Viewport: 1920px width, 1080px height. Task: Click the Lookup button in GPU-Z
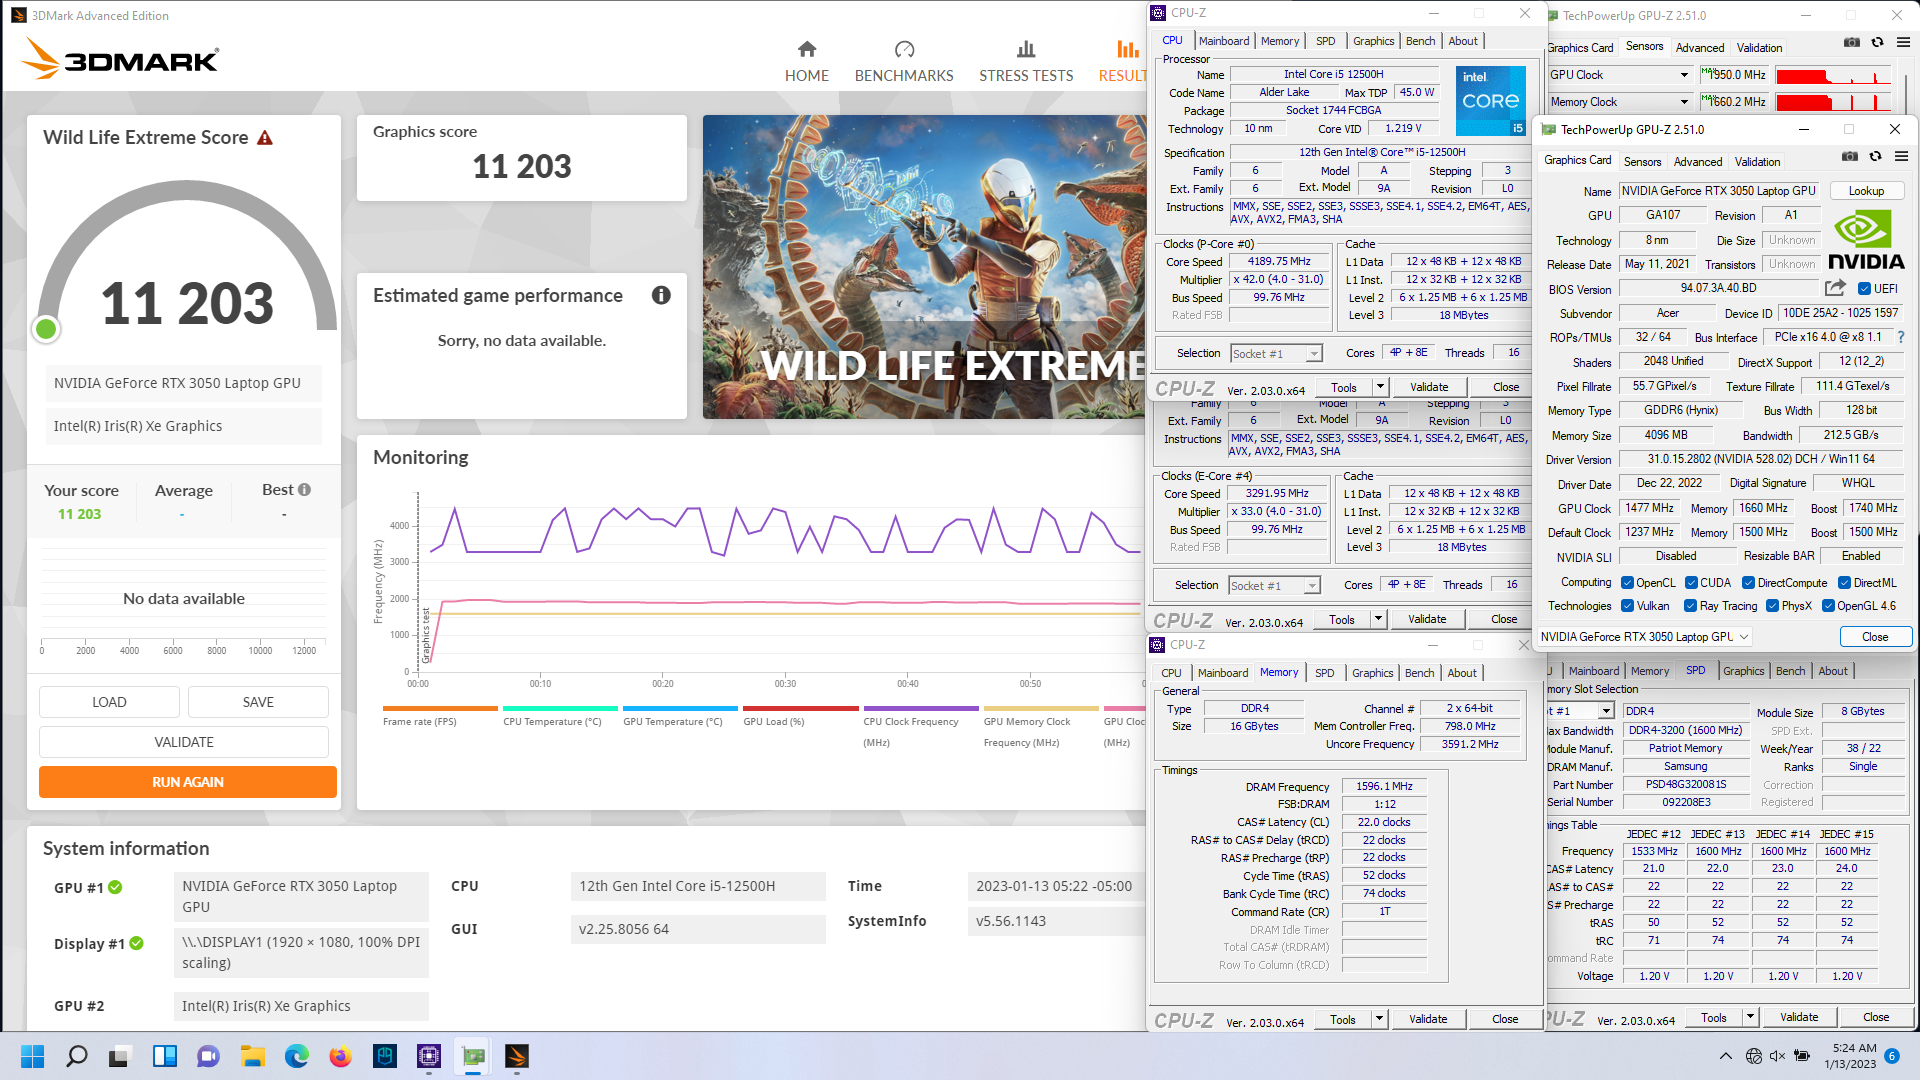[1866, 191]
